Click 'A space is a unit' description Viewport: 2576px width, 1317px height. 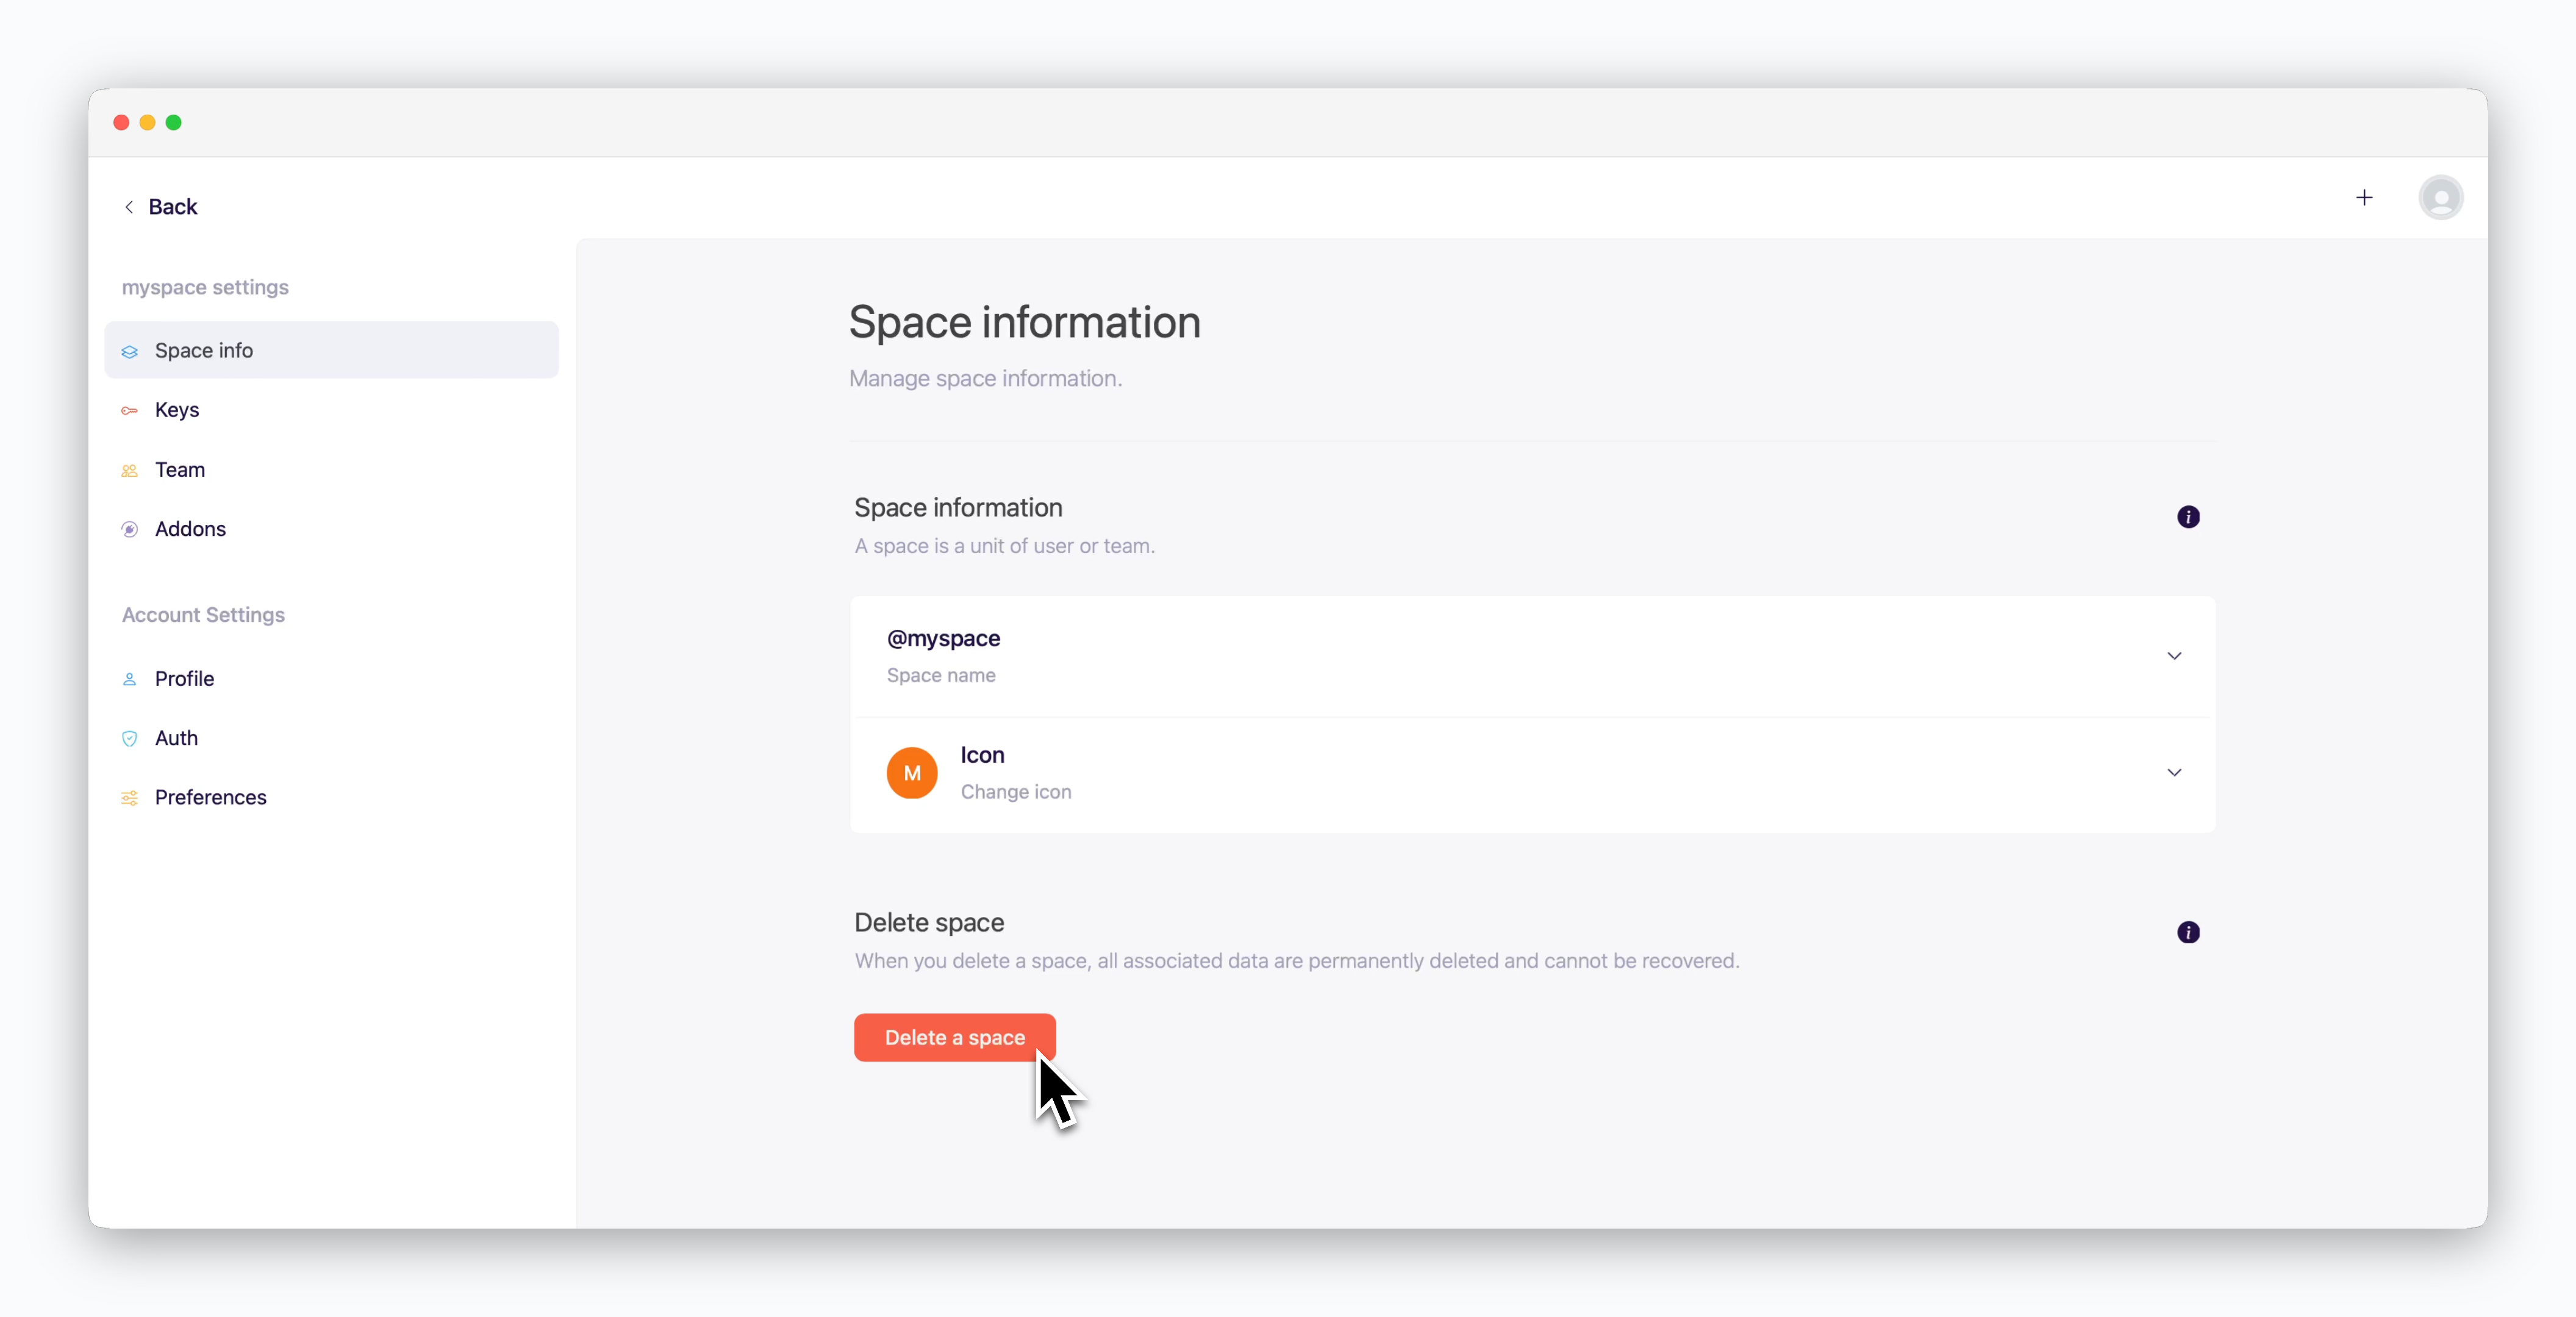(1004, 546)
